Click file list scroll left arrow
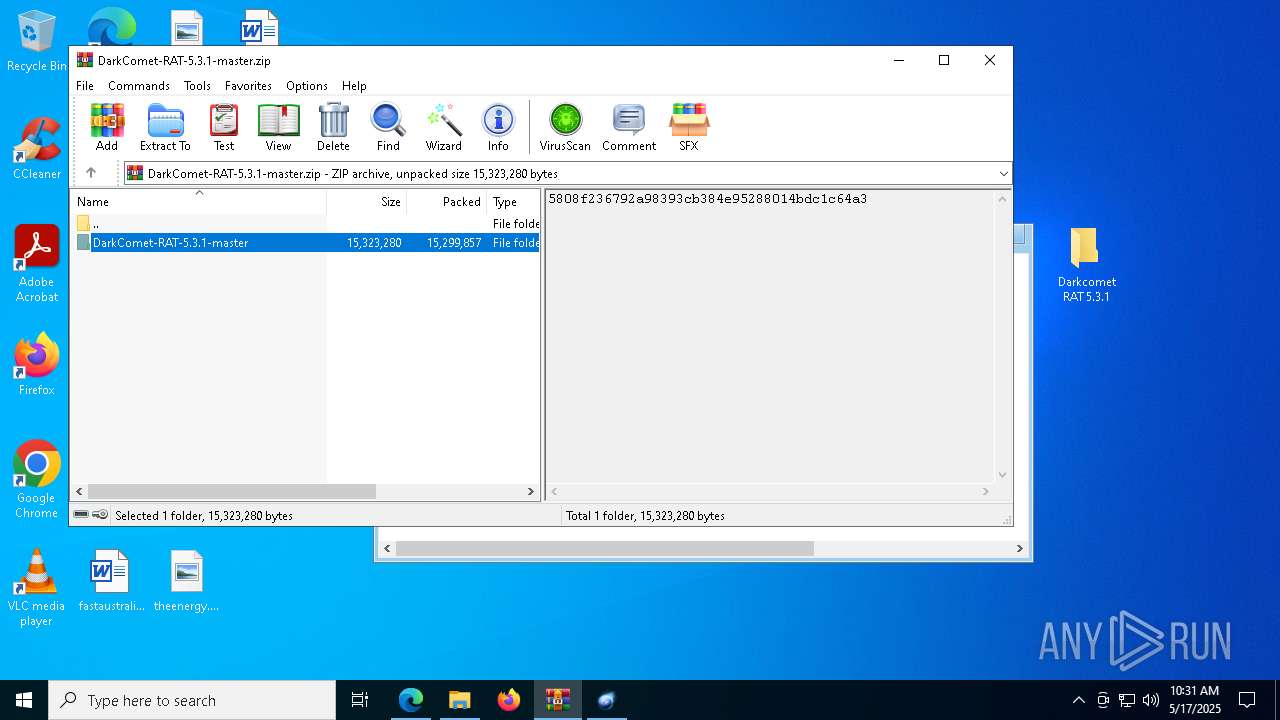1280x720 pixels. pos(81,491)
